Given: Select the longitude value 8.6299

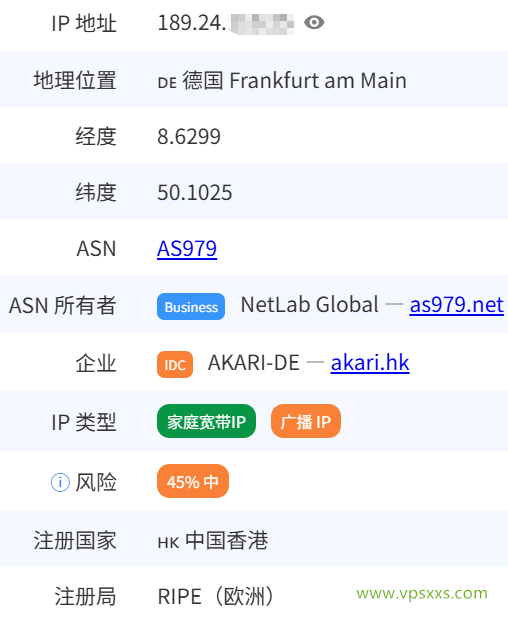Looking at the screenshot, I should 189,137.
